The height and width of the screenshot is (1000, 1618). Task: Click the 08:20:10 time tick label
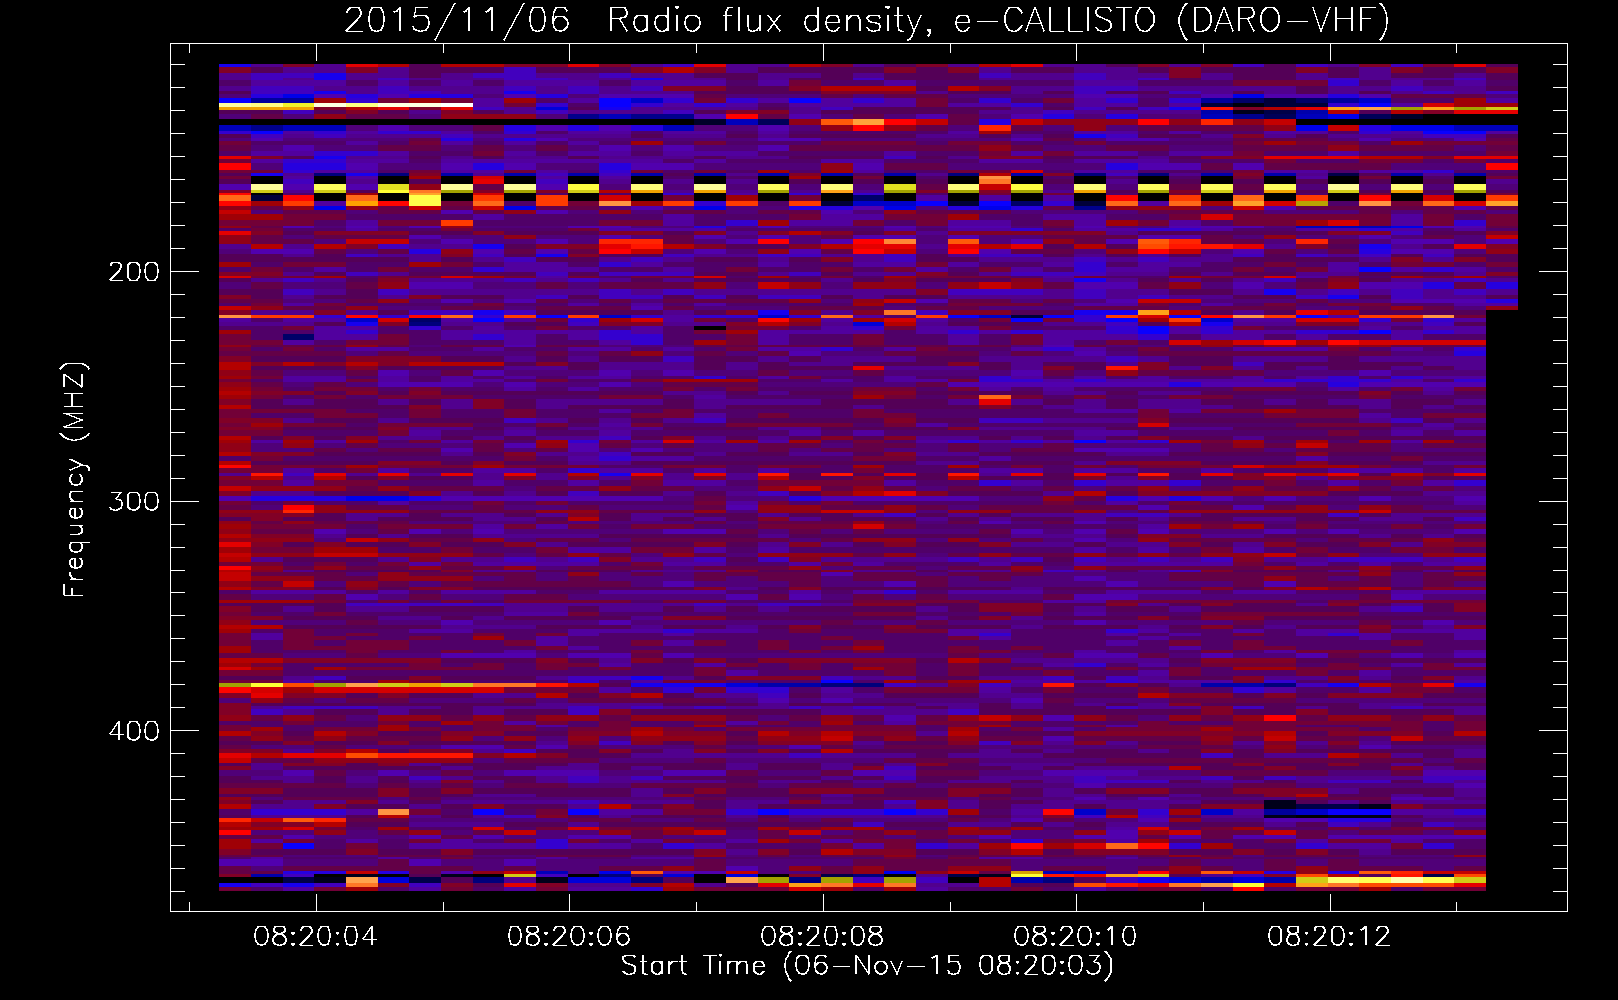pyautogui.click(x=1076, y=937)
